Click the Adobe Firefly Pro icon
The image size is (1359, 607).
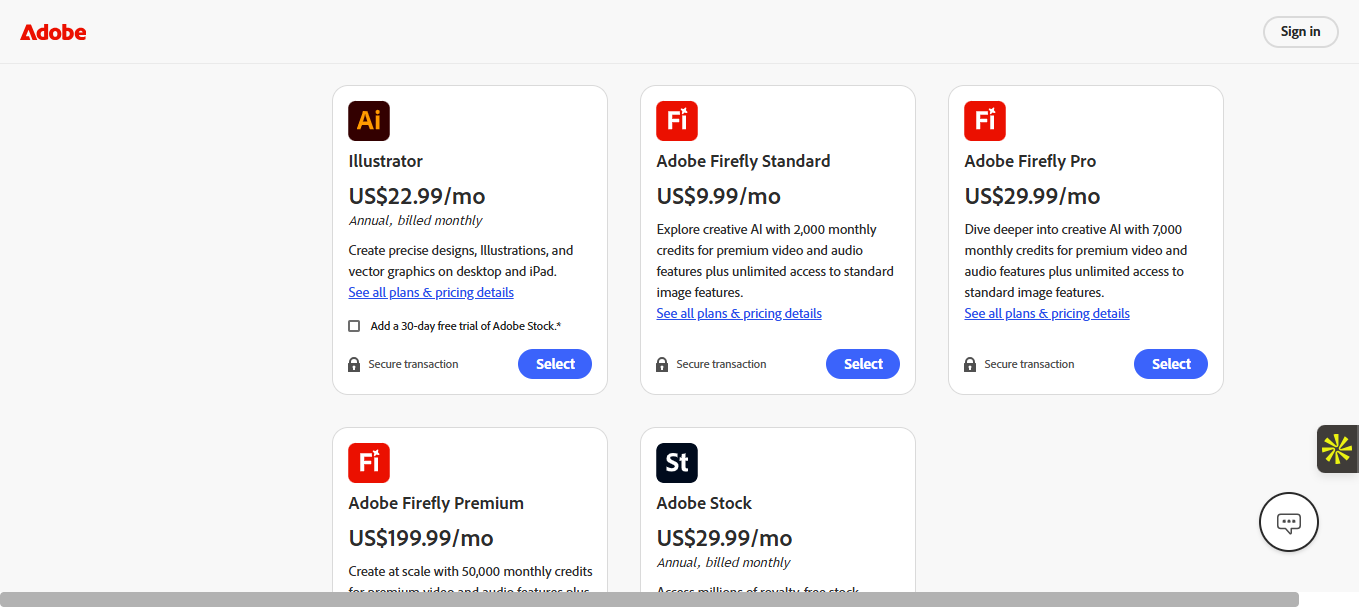[x=985, y=121]
